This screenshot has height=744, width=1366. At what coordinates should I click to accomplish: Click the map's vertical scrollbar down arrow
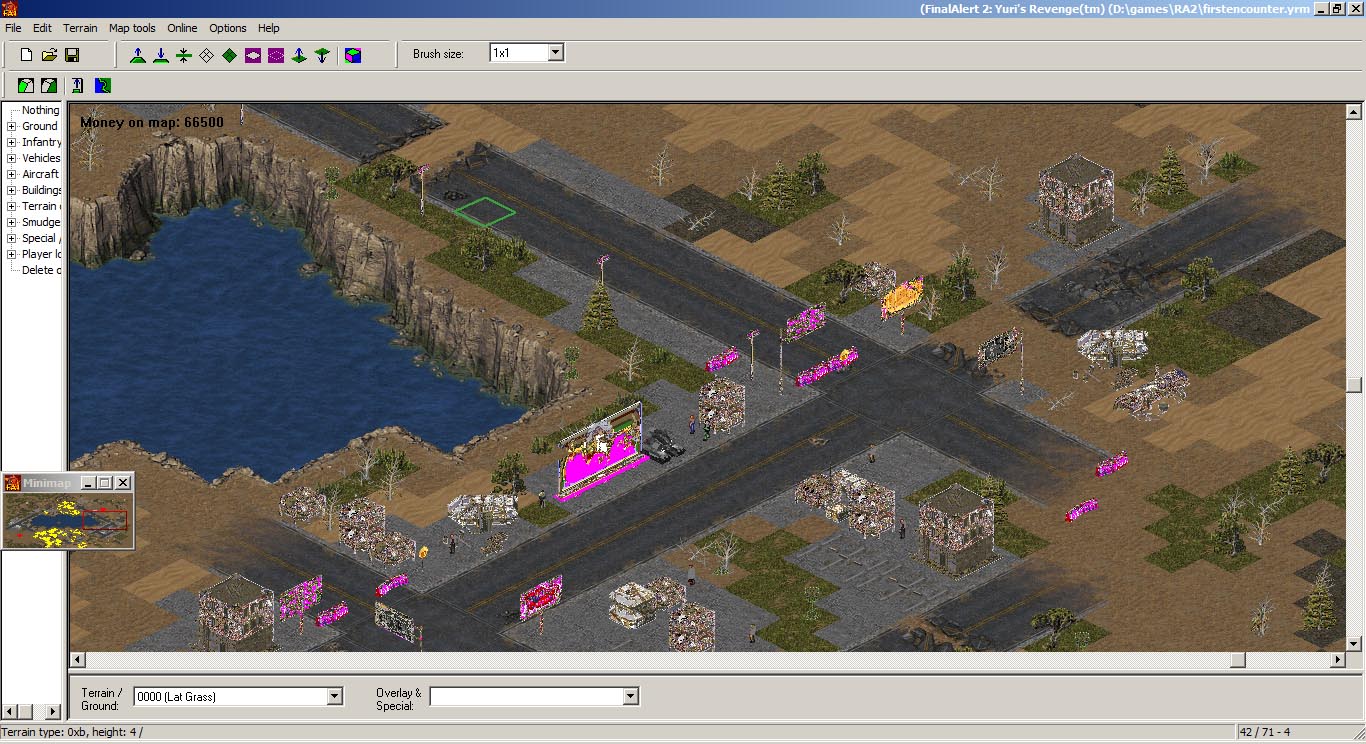point(1354,644)
